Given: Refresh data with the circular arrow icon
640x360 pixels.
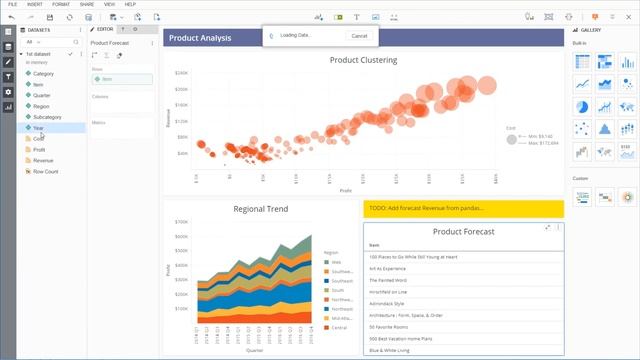Looking at the screenshot, I should [69, 17].
